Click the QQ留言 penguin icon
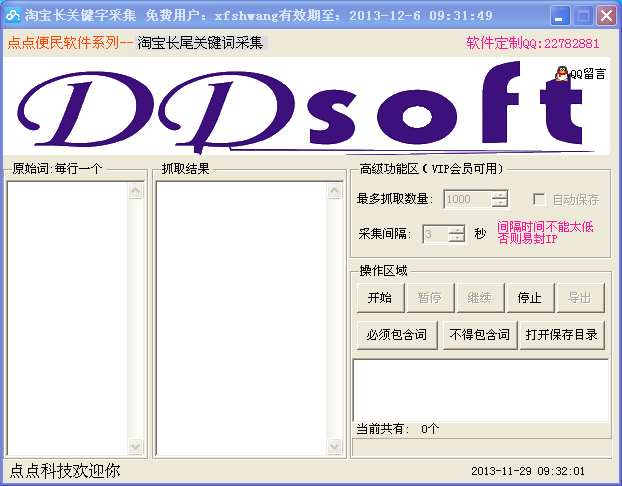 point(561,74)
